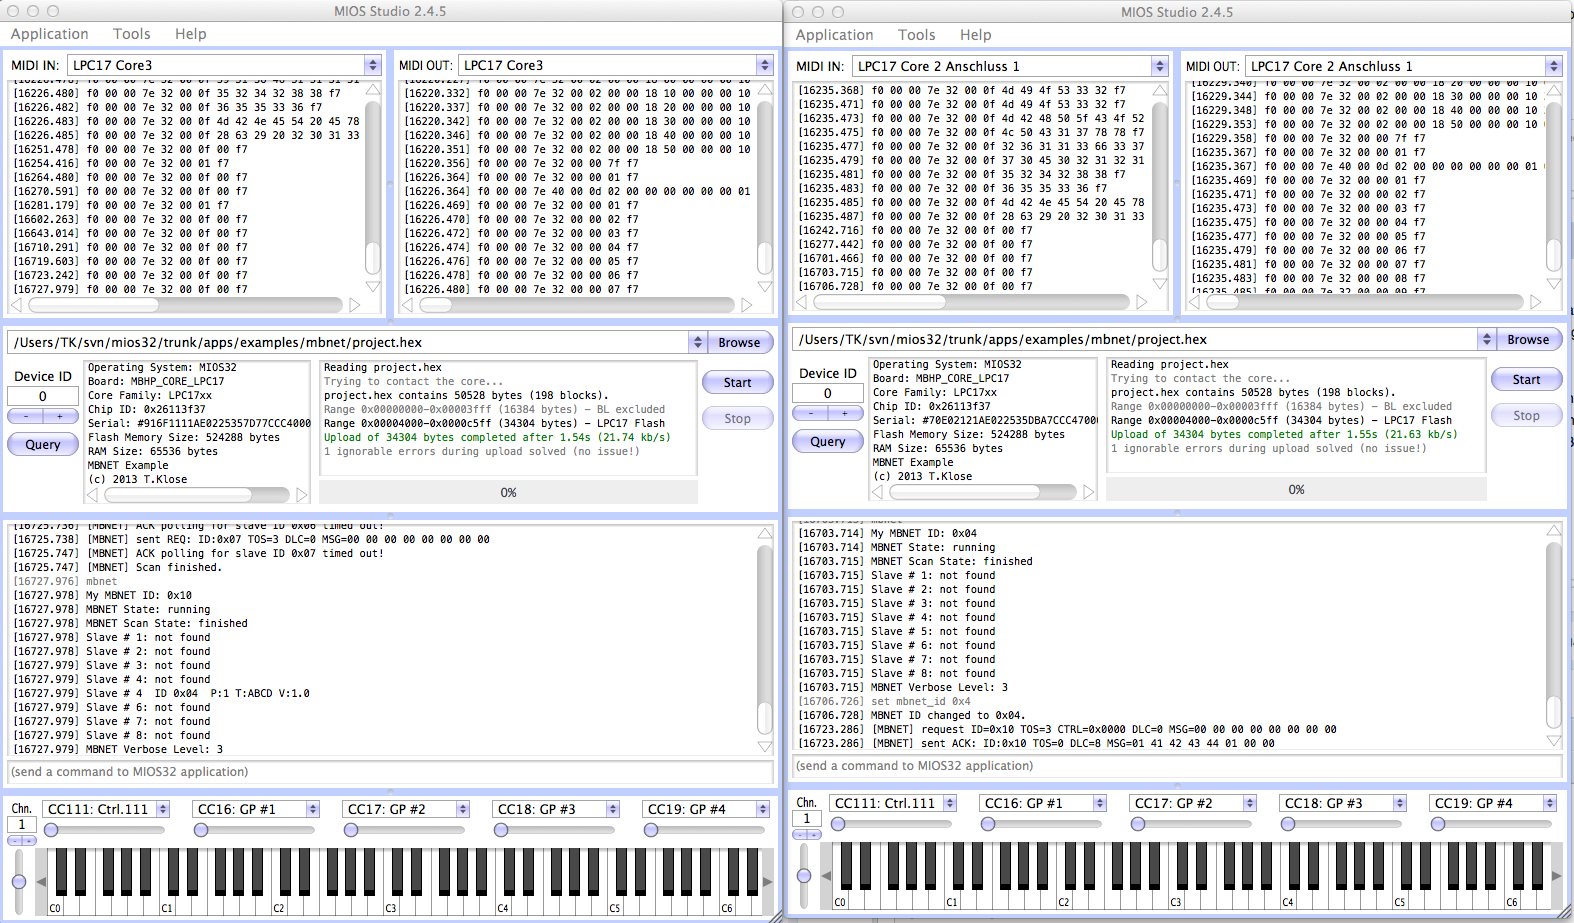1574x923 pixels.
Task: Expand hex file path dropdown in left window
Action: tap(697, 342)
